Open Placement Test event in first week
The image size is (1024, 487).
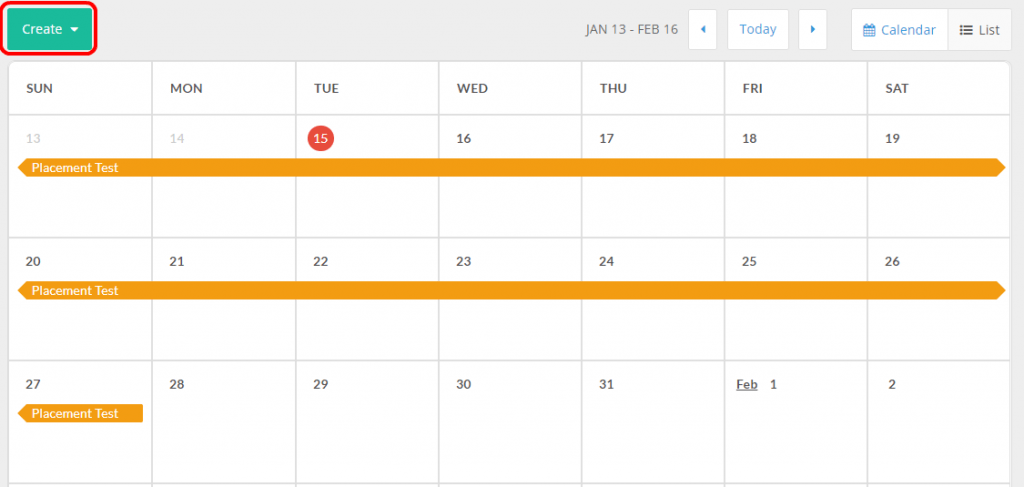[x=510, y=168]
